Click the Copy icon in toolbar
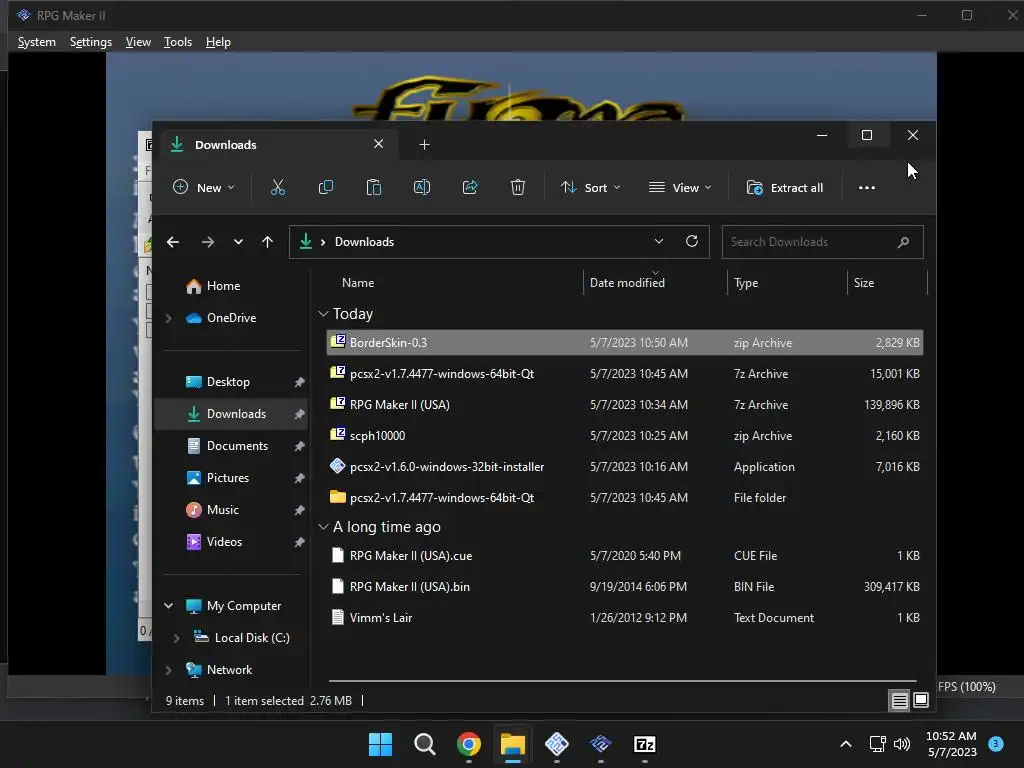Image resolution: width=1024 pixels, height=768 pixels. 326,188
